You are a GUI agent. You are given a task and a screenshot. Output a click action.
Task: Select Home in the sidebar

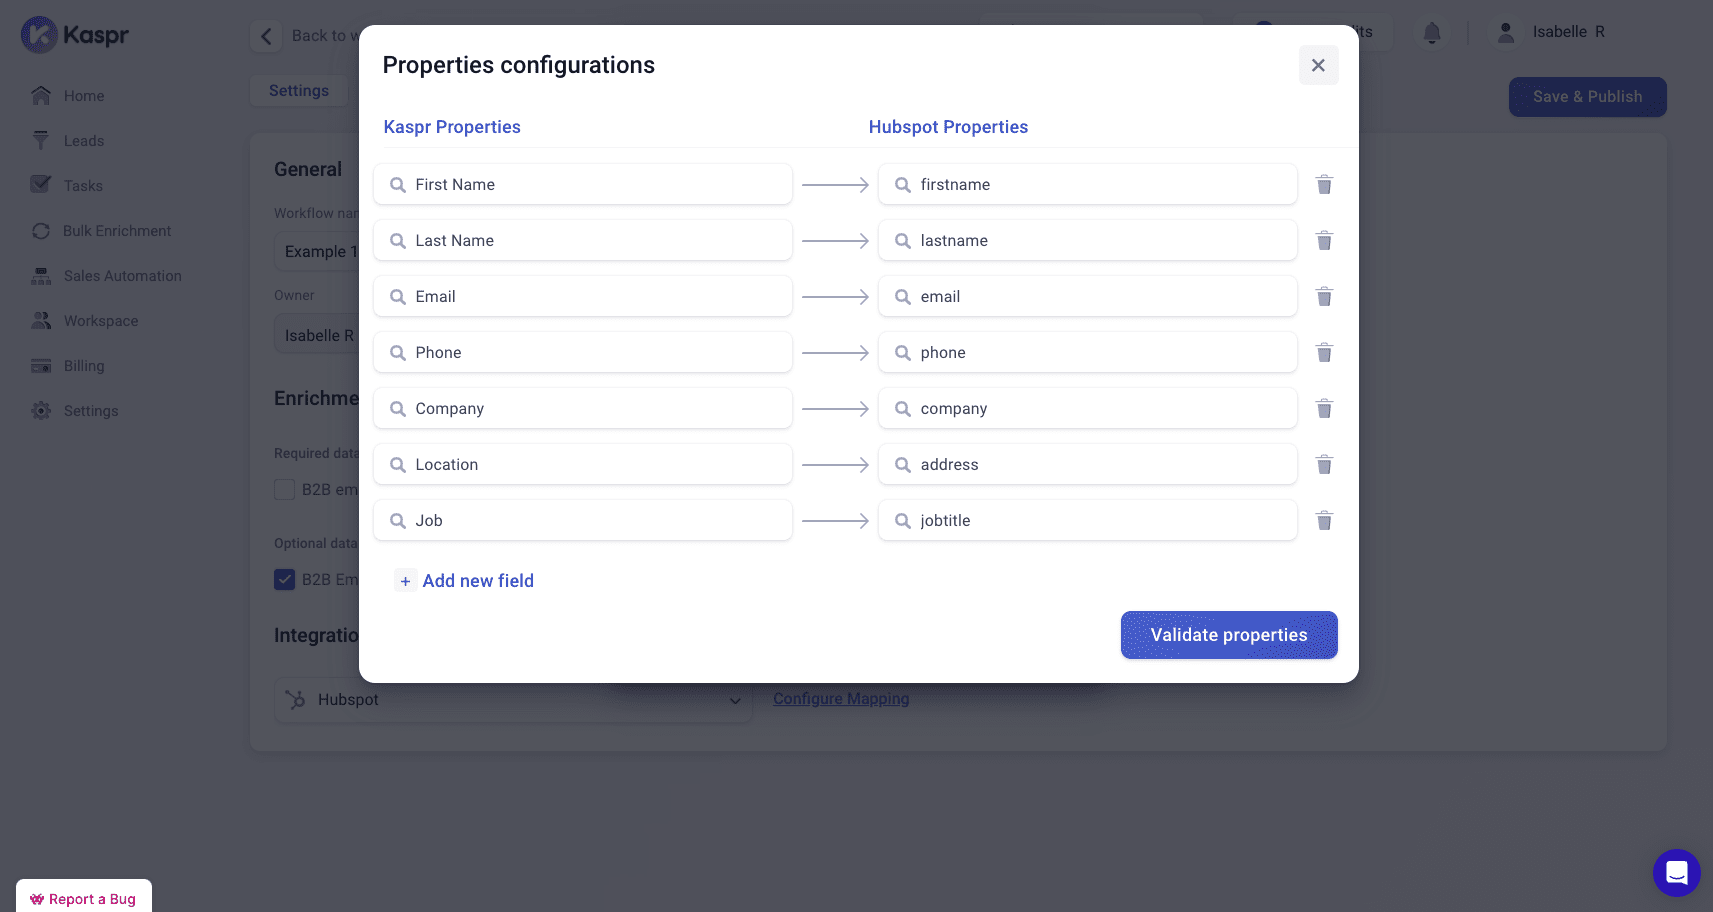[x=84, y=95]
